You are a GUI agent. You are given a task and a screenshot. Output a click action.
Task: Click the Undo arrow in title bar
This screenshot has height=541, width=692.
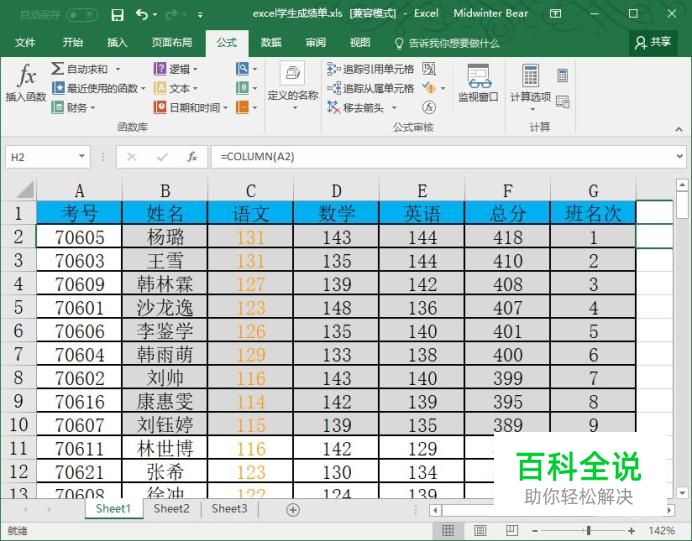[142, 15]
